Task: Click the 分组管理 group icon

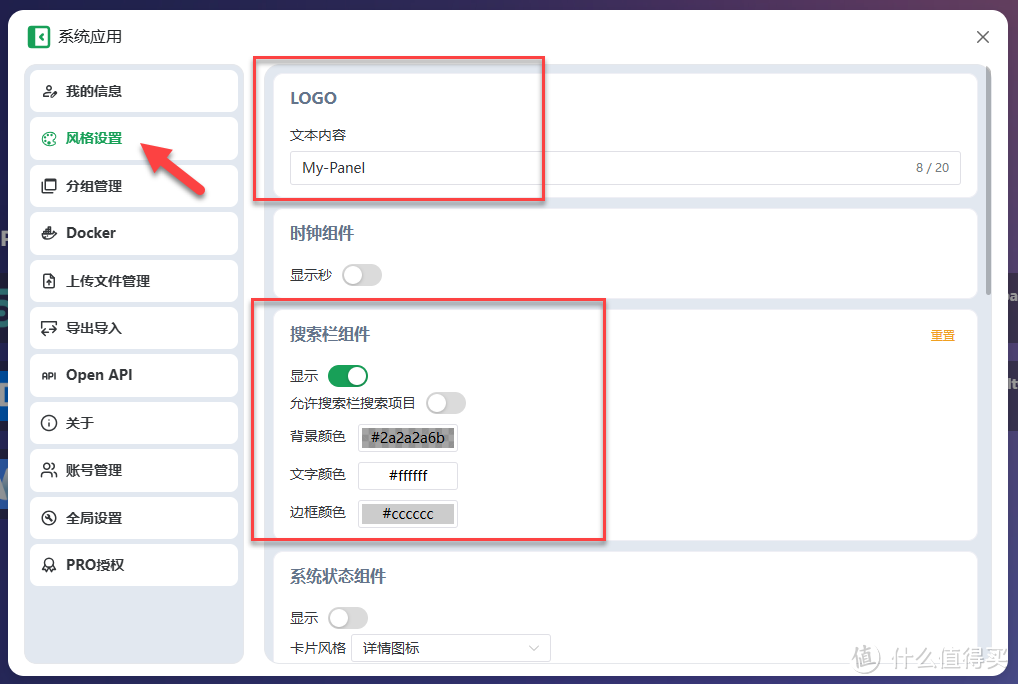Action: click(49, 186)
